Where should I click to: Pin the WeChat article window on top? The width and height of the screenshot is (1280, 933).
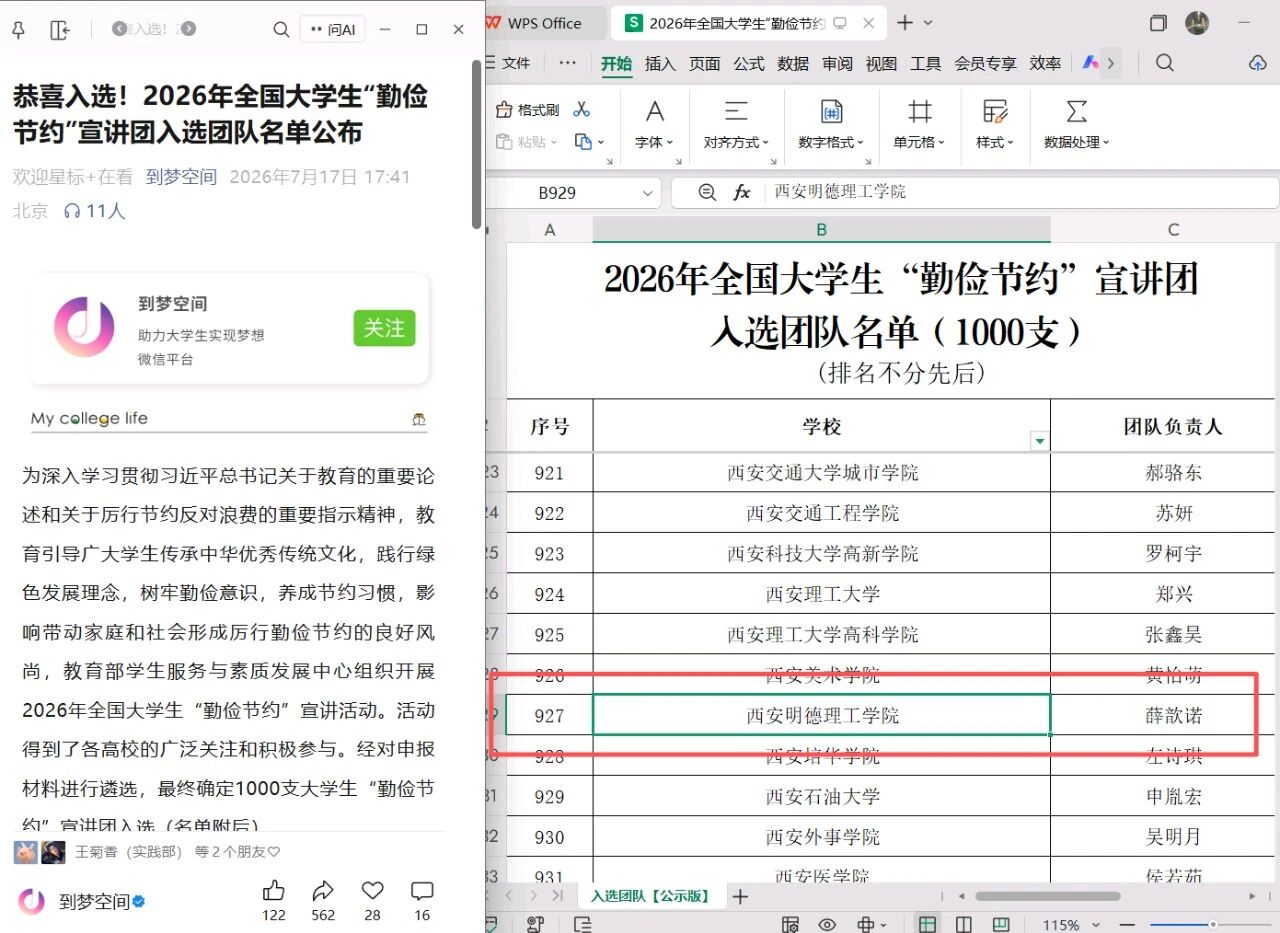(18, 30)
